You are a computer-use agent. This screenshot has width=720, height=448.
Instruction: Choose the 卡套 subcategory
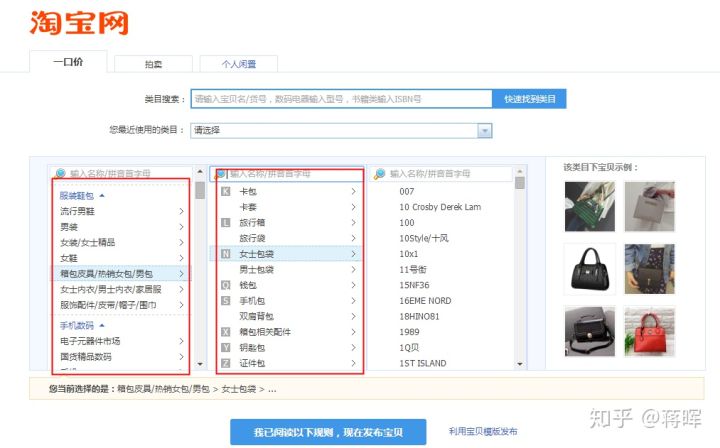pyautogui.click(x=287, y=207)
